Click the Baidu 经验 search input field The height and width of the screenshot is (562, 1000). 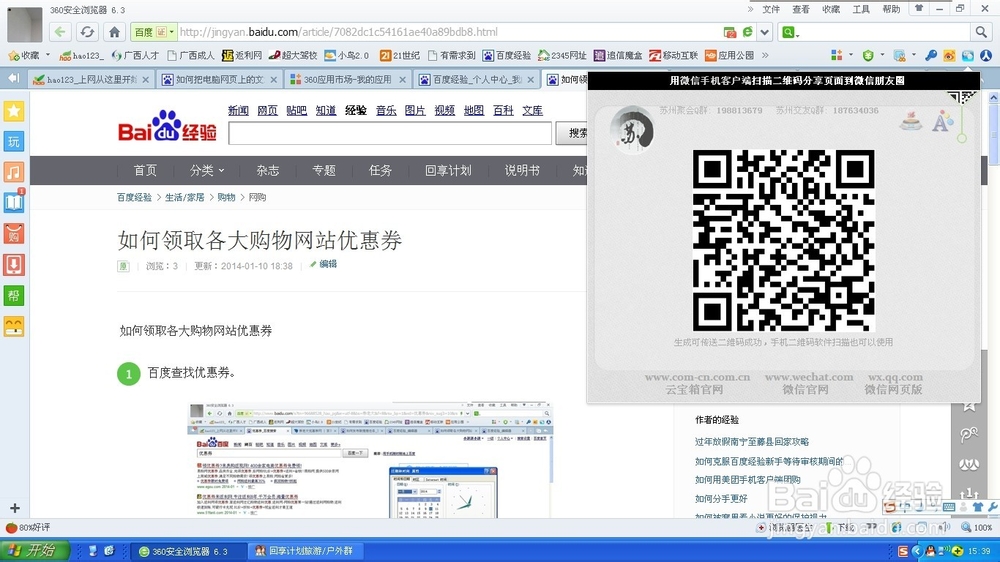click(x=390, y=133)
